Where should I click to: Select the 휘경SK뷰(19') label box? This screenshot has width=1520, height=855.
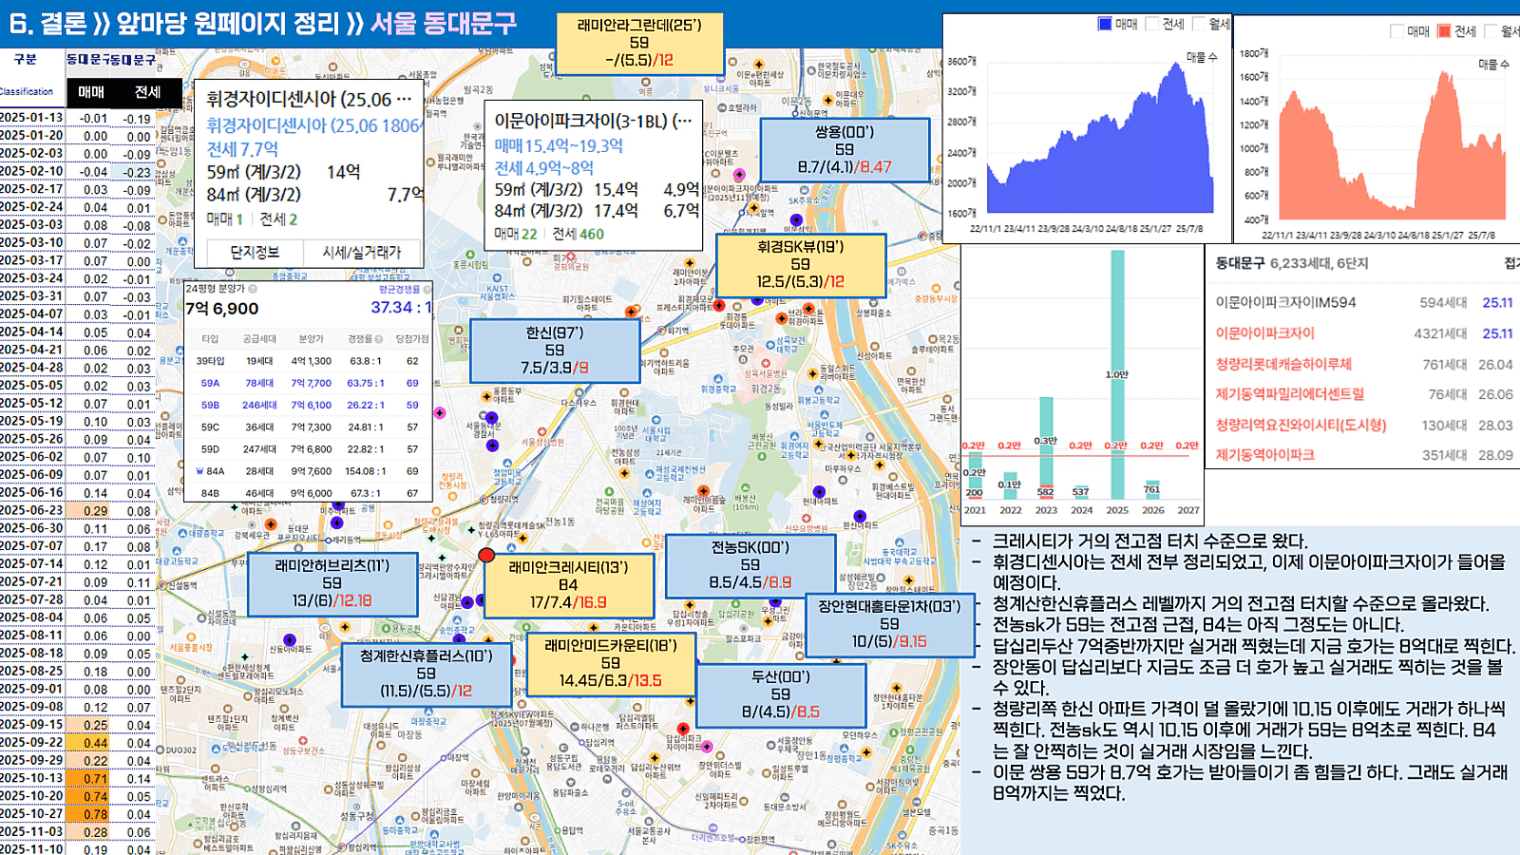[800, 265]
